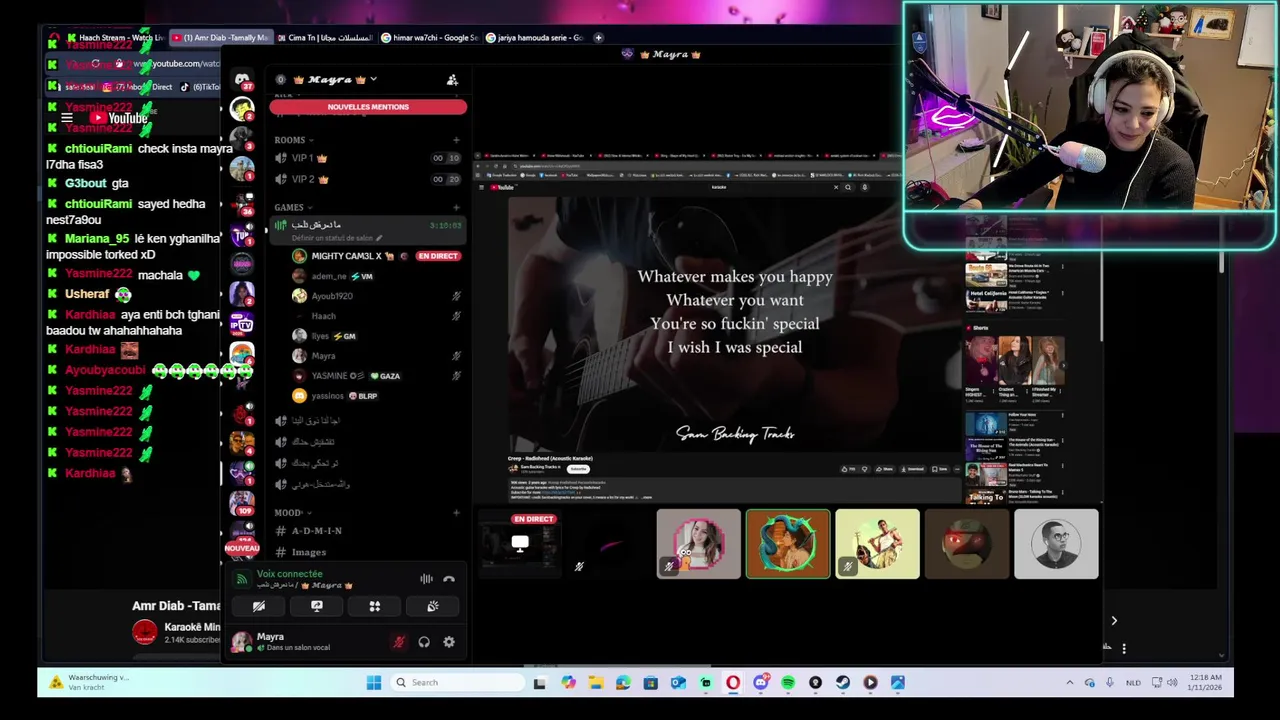Show hidden system tray icons chevron
The height and width of the screenshot is (720, 1280).
click(x=1069, y=683)
